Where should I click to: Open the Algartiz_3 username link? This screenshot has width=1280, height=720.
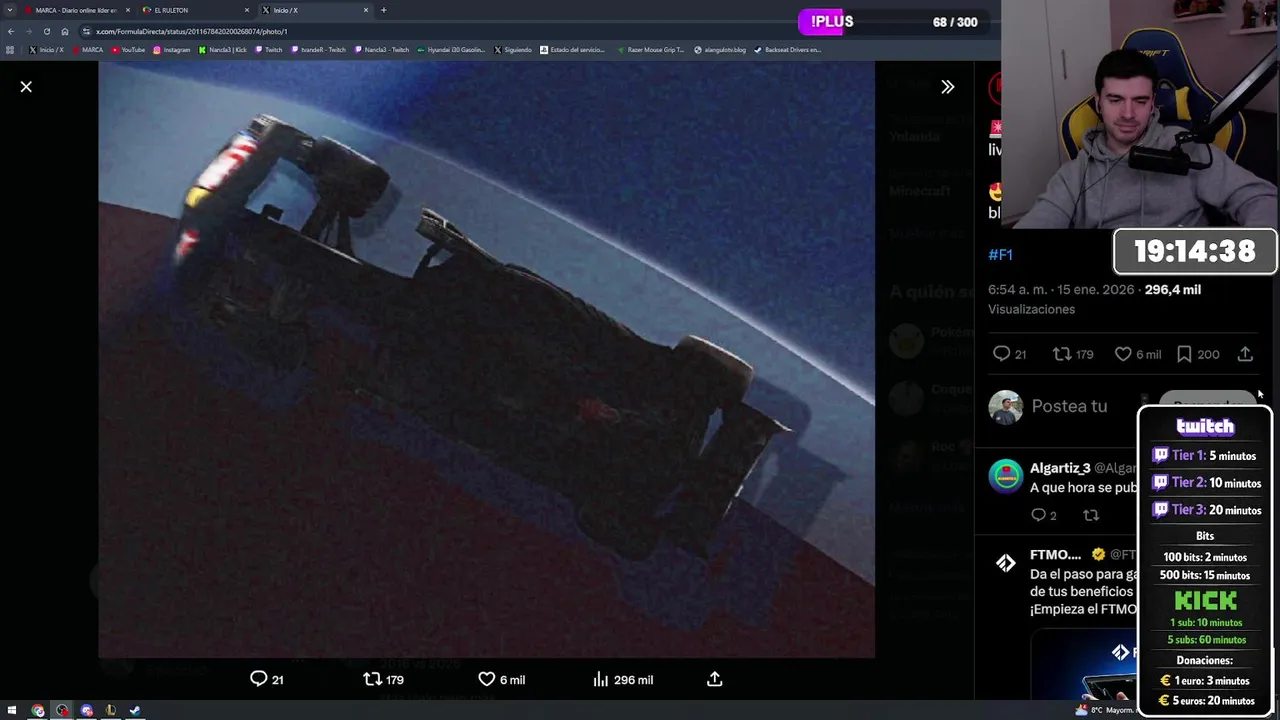point(1060,468)
